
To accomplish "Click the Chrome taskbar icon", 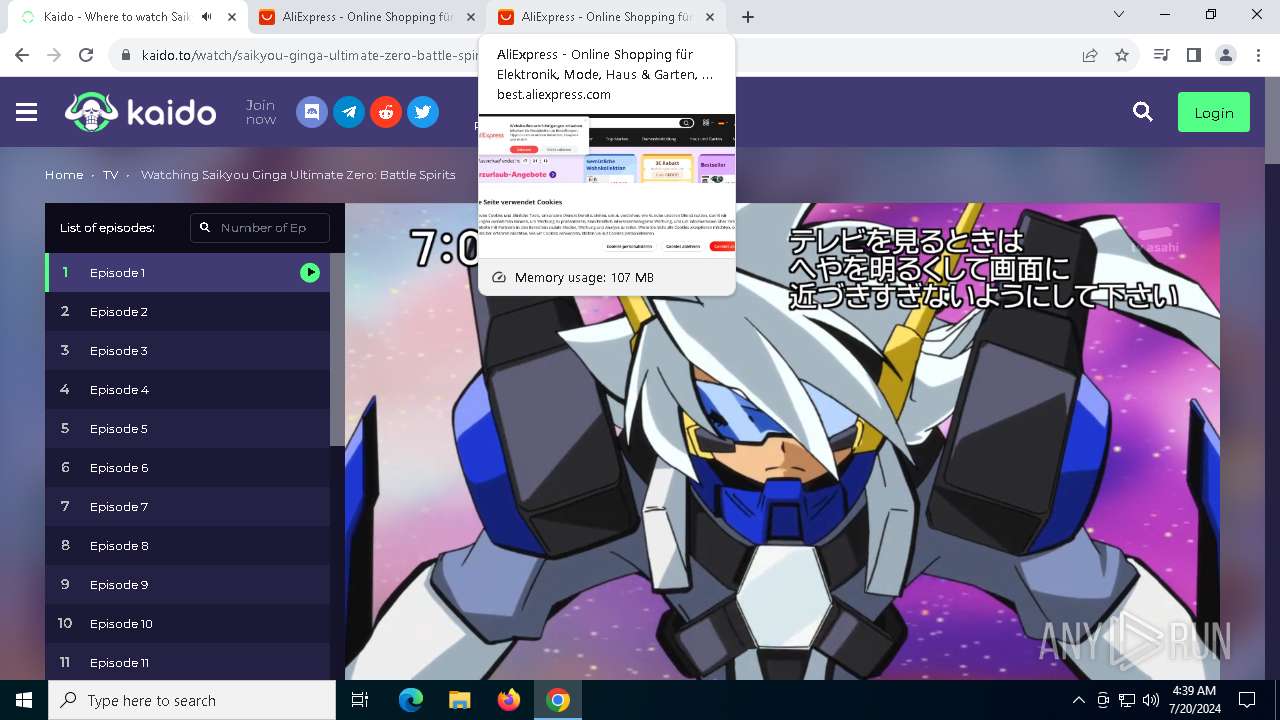I will click(558, 700).
